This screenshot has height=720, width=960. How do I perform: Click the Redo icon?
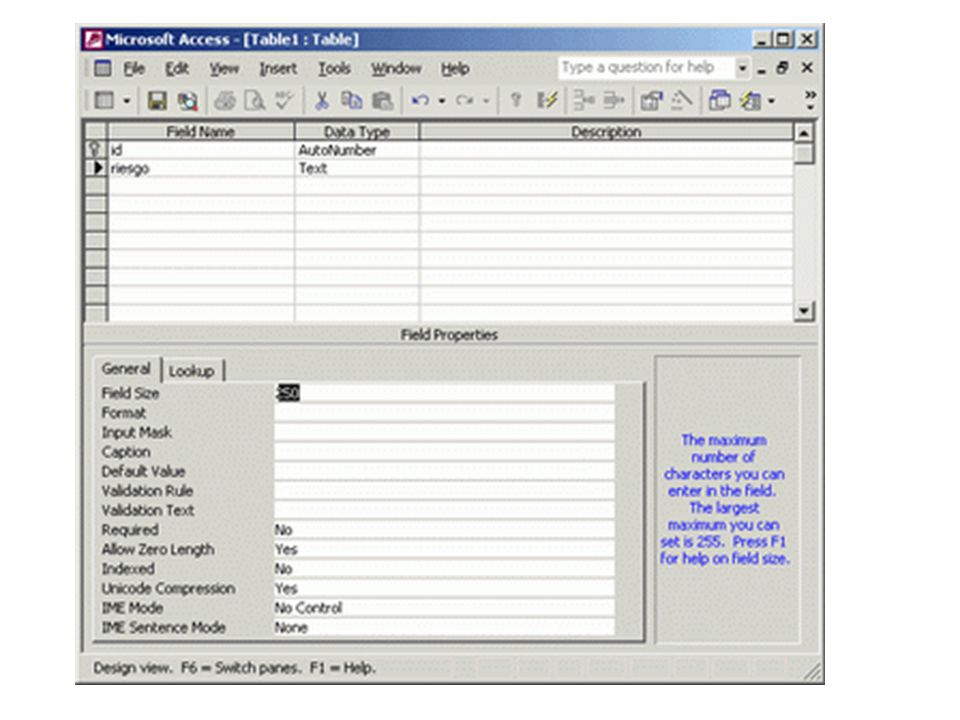tap(465, 100)
